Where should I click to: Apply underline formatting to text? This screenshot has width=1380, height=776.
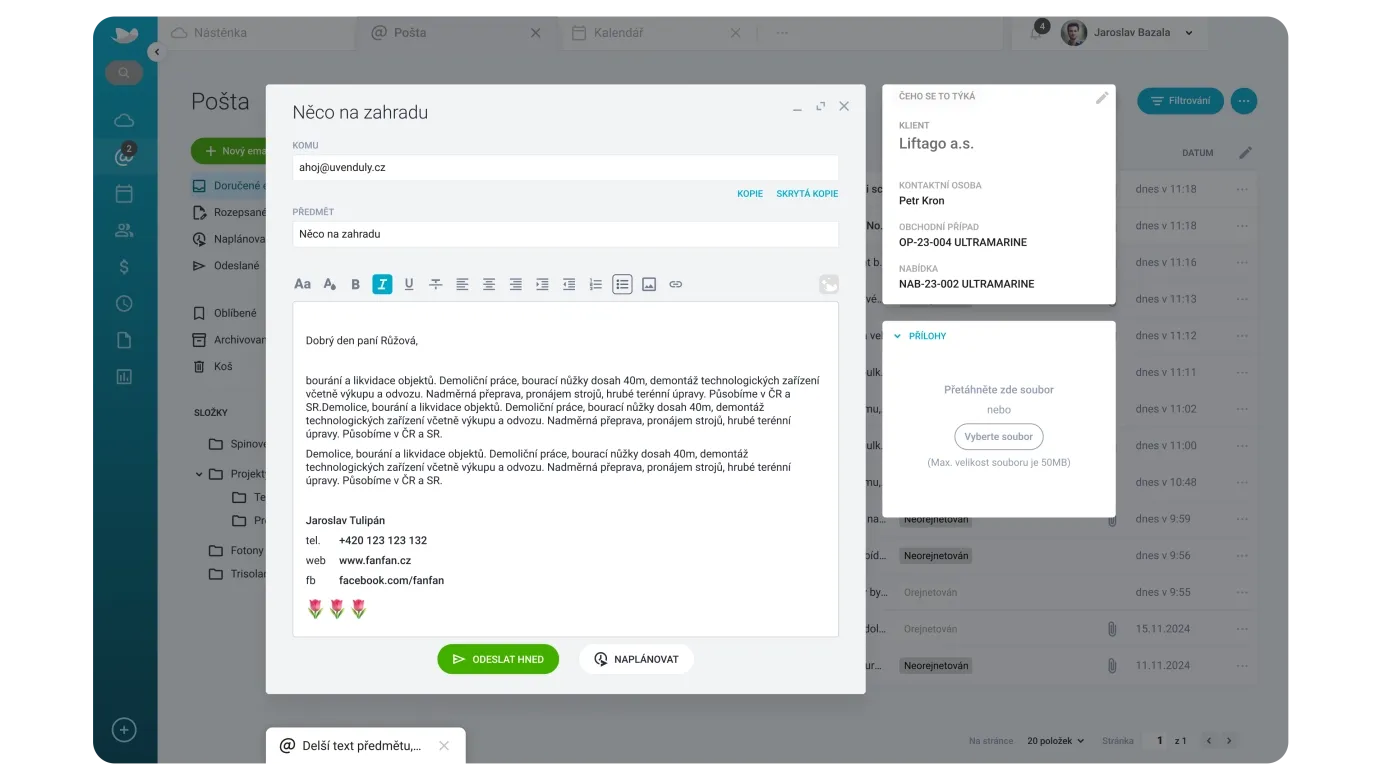click(x=409, y=284)
